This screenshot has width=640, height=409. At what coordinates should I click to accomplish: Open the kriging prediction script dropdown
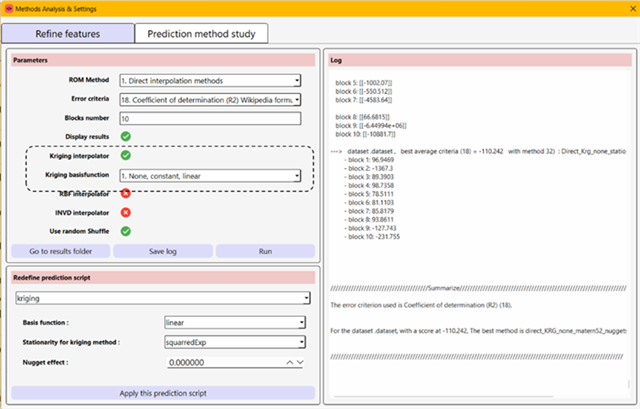click(x=163, y=298)
